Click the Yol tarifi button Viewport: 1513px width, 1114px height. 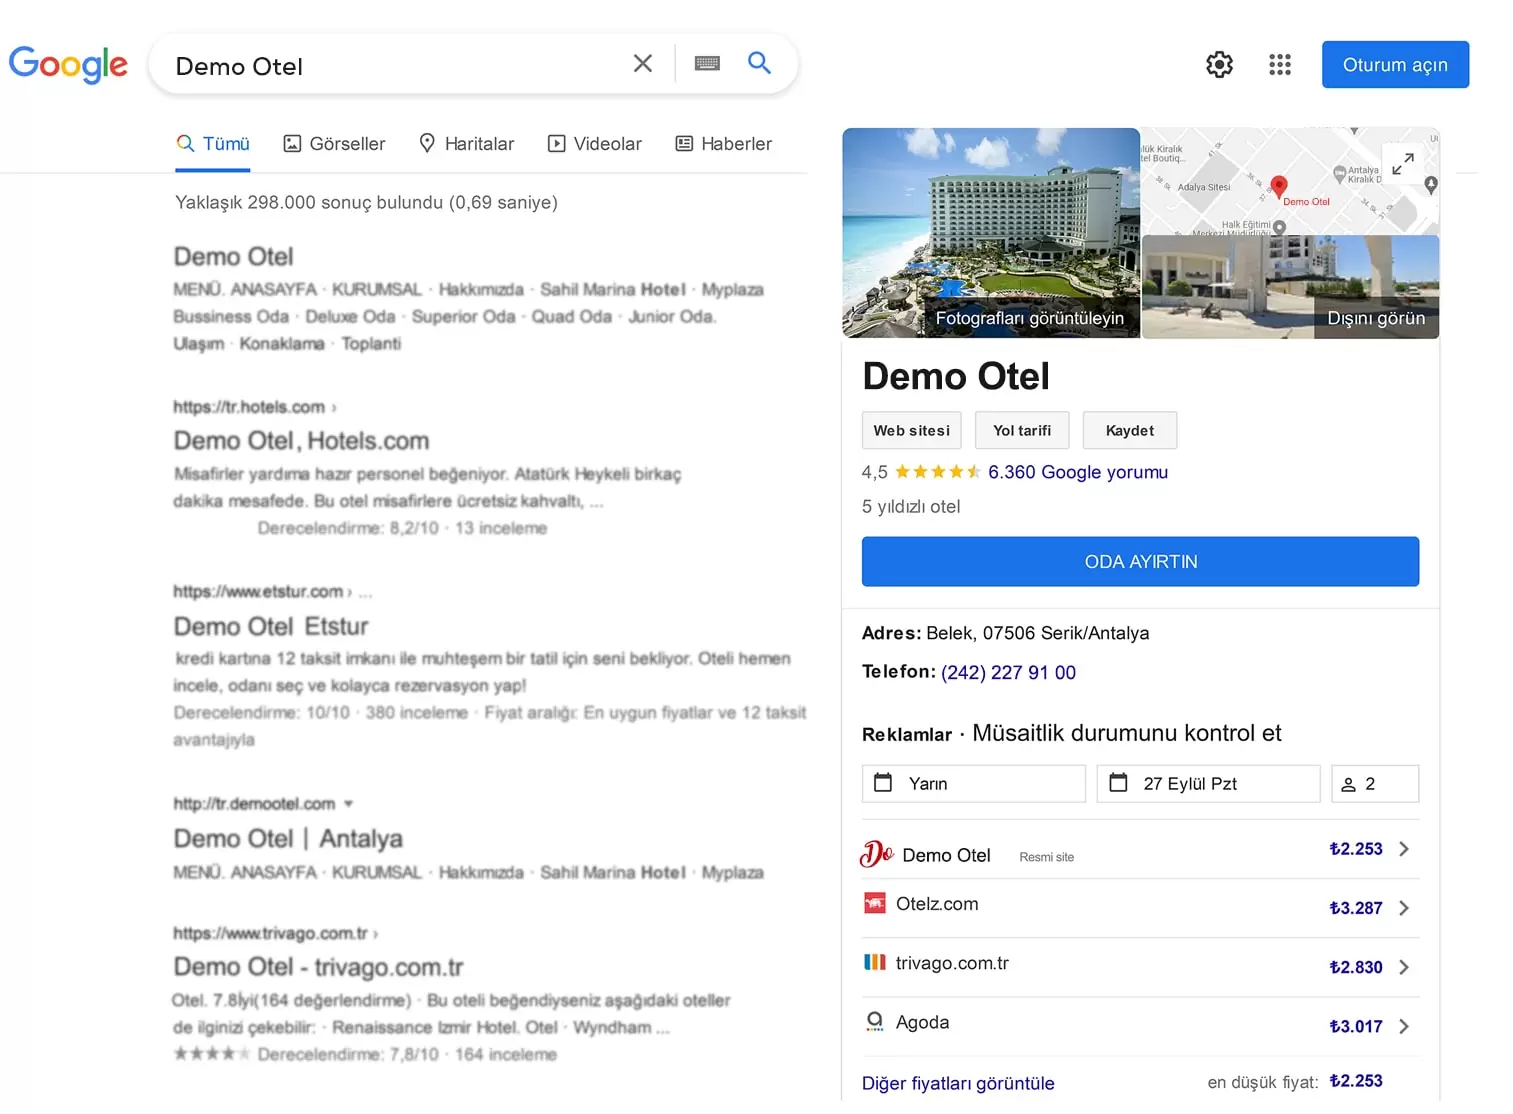[1022, 431]
